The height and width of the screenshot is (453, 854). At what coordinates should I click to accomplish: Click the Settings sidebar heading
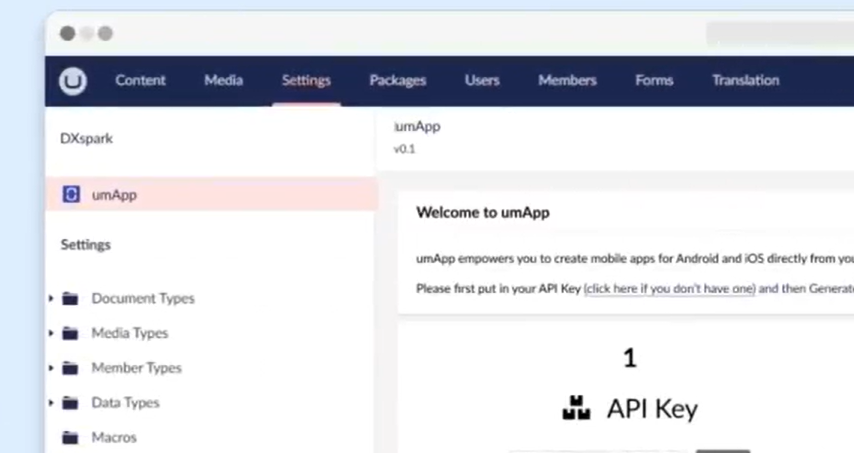point(86,244)
